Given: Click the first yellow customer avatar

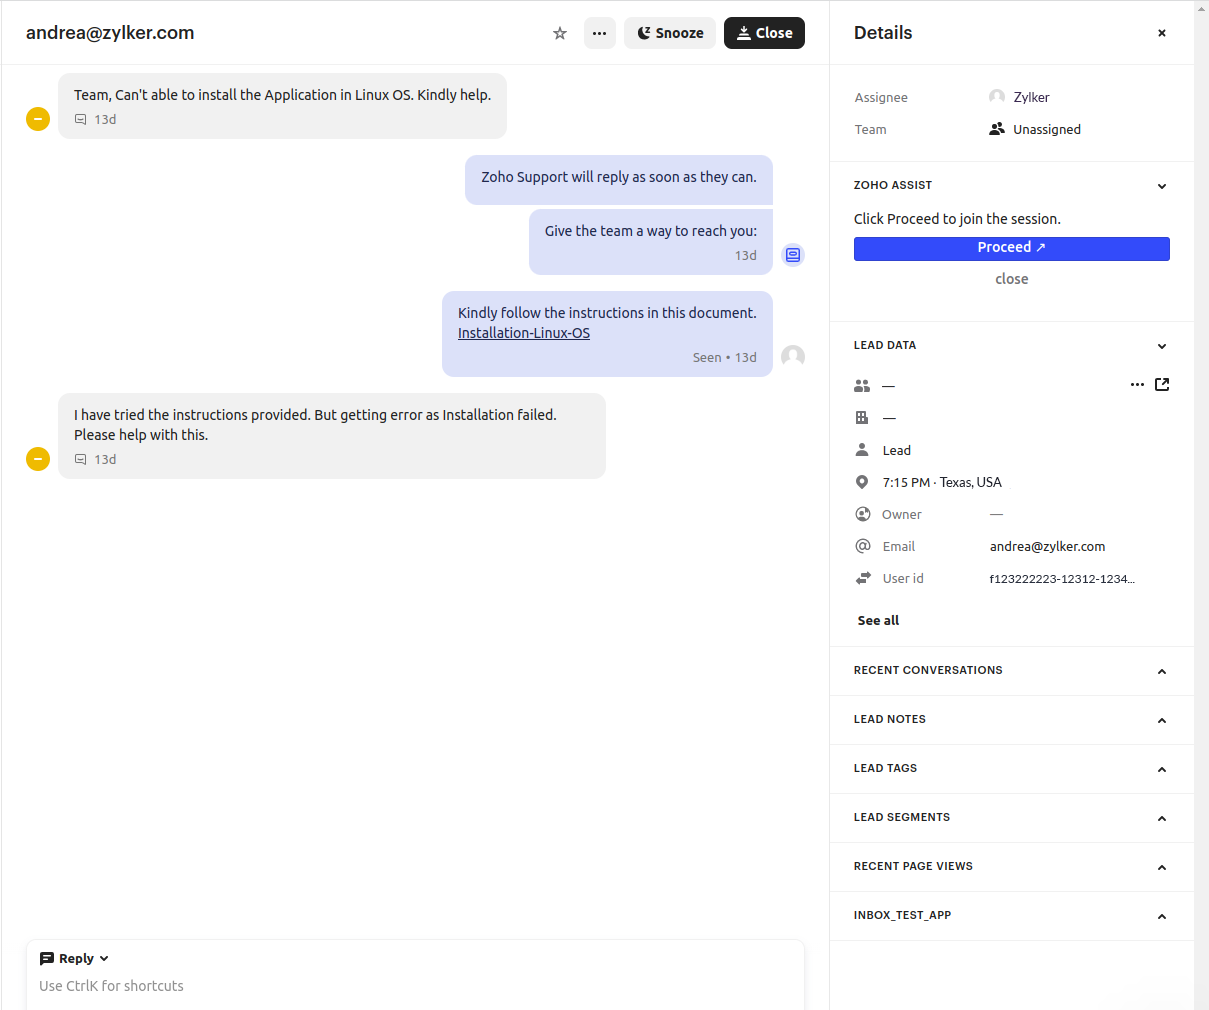Looking at the screenshot, I should 38,119.
